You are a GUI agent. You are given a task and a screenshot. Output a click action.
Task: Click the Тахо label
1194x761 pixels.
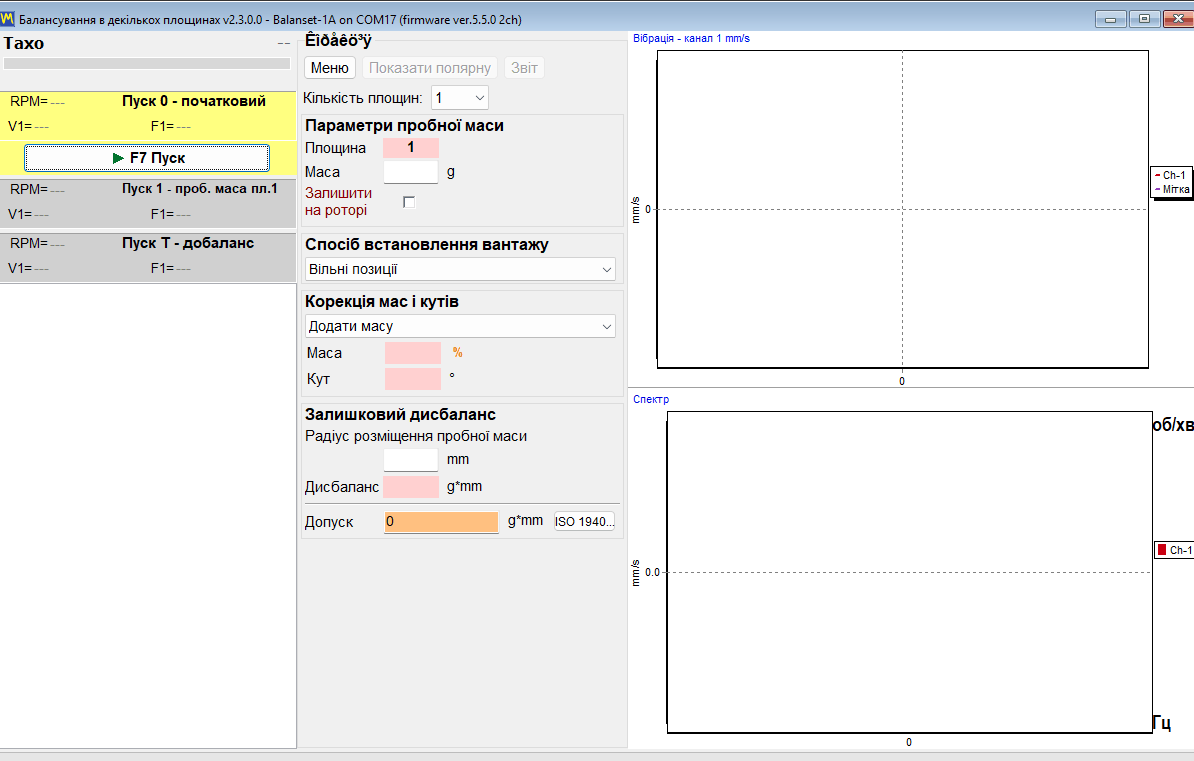point(24,43)
